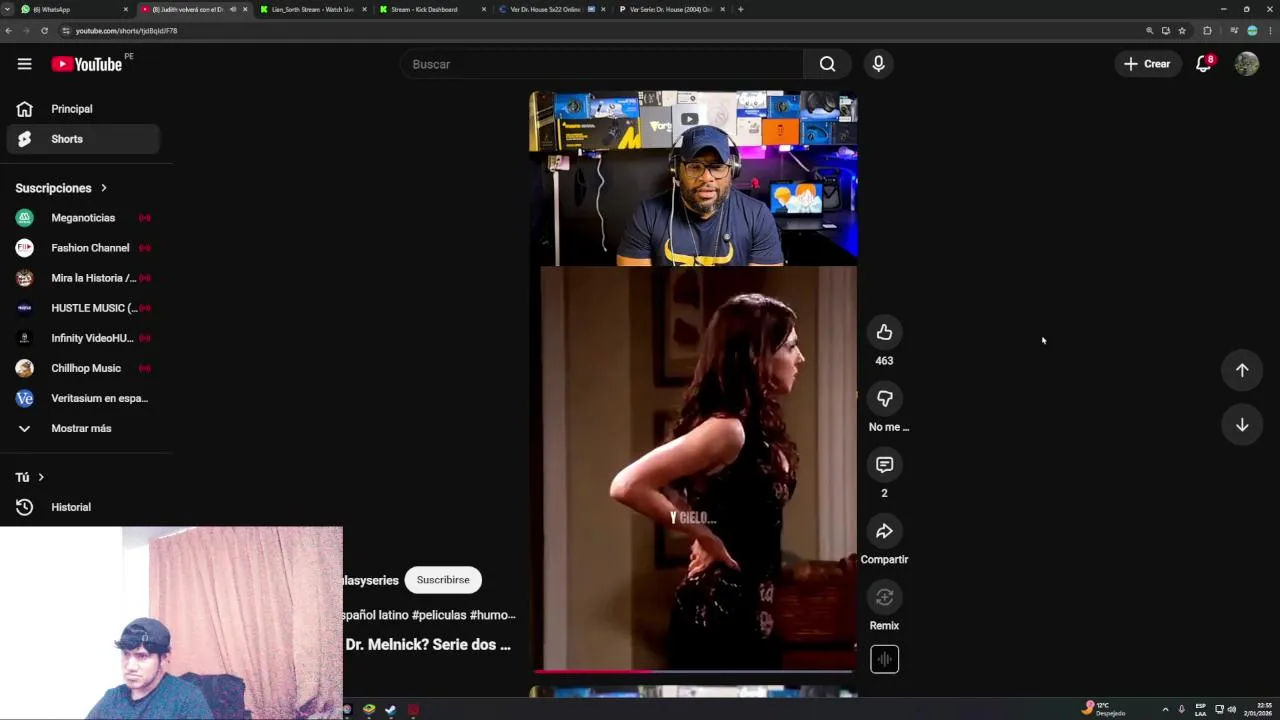Open HUSTLE MUSIC channel

point(83,308)
